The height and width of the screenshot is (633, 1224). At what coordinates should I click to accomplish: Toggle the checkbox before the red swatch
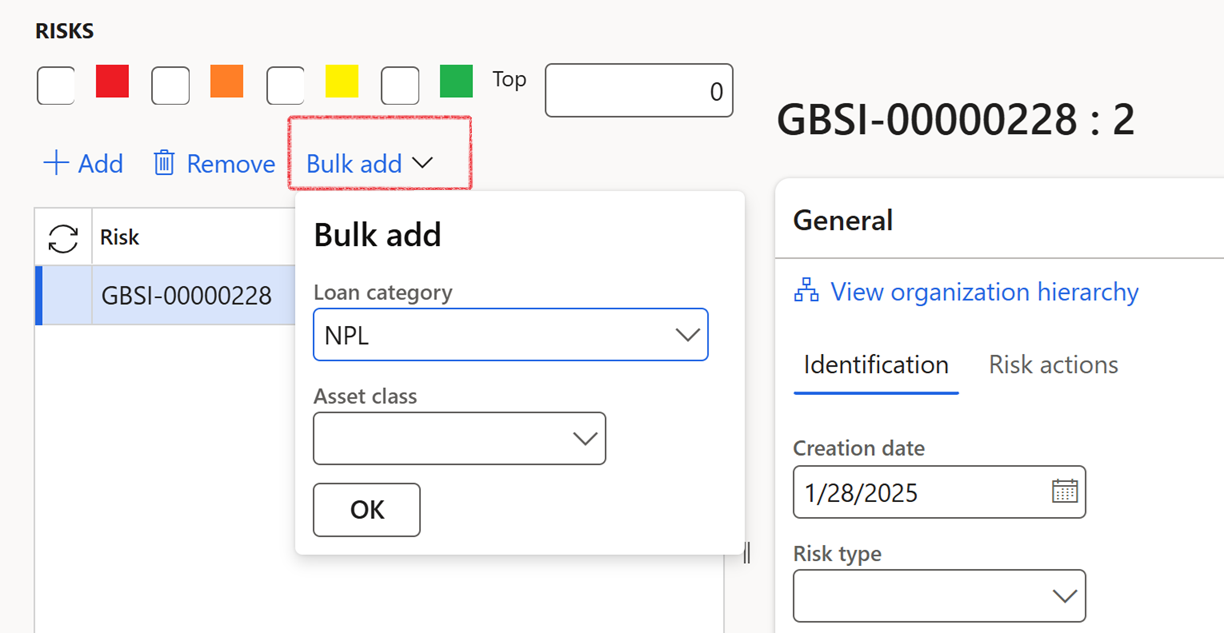pyautogui.click(x=56, y=84)
